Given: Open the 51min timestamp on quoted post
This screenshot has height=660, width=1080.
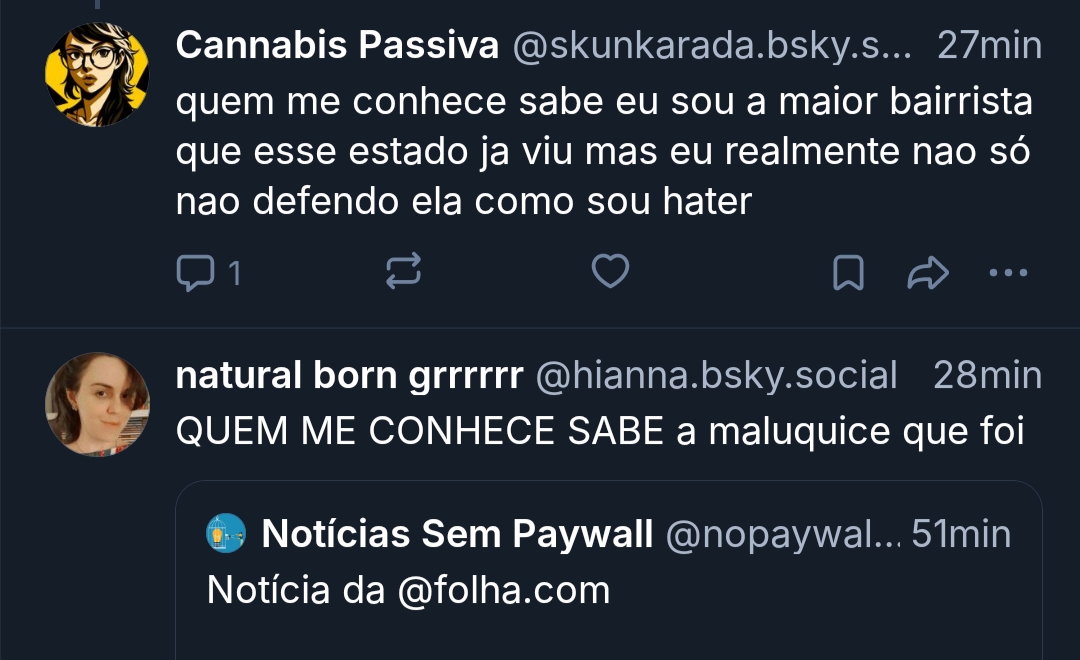Looking at the screenshot, I should (x=961, y=535).
